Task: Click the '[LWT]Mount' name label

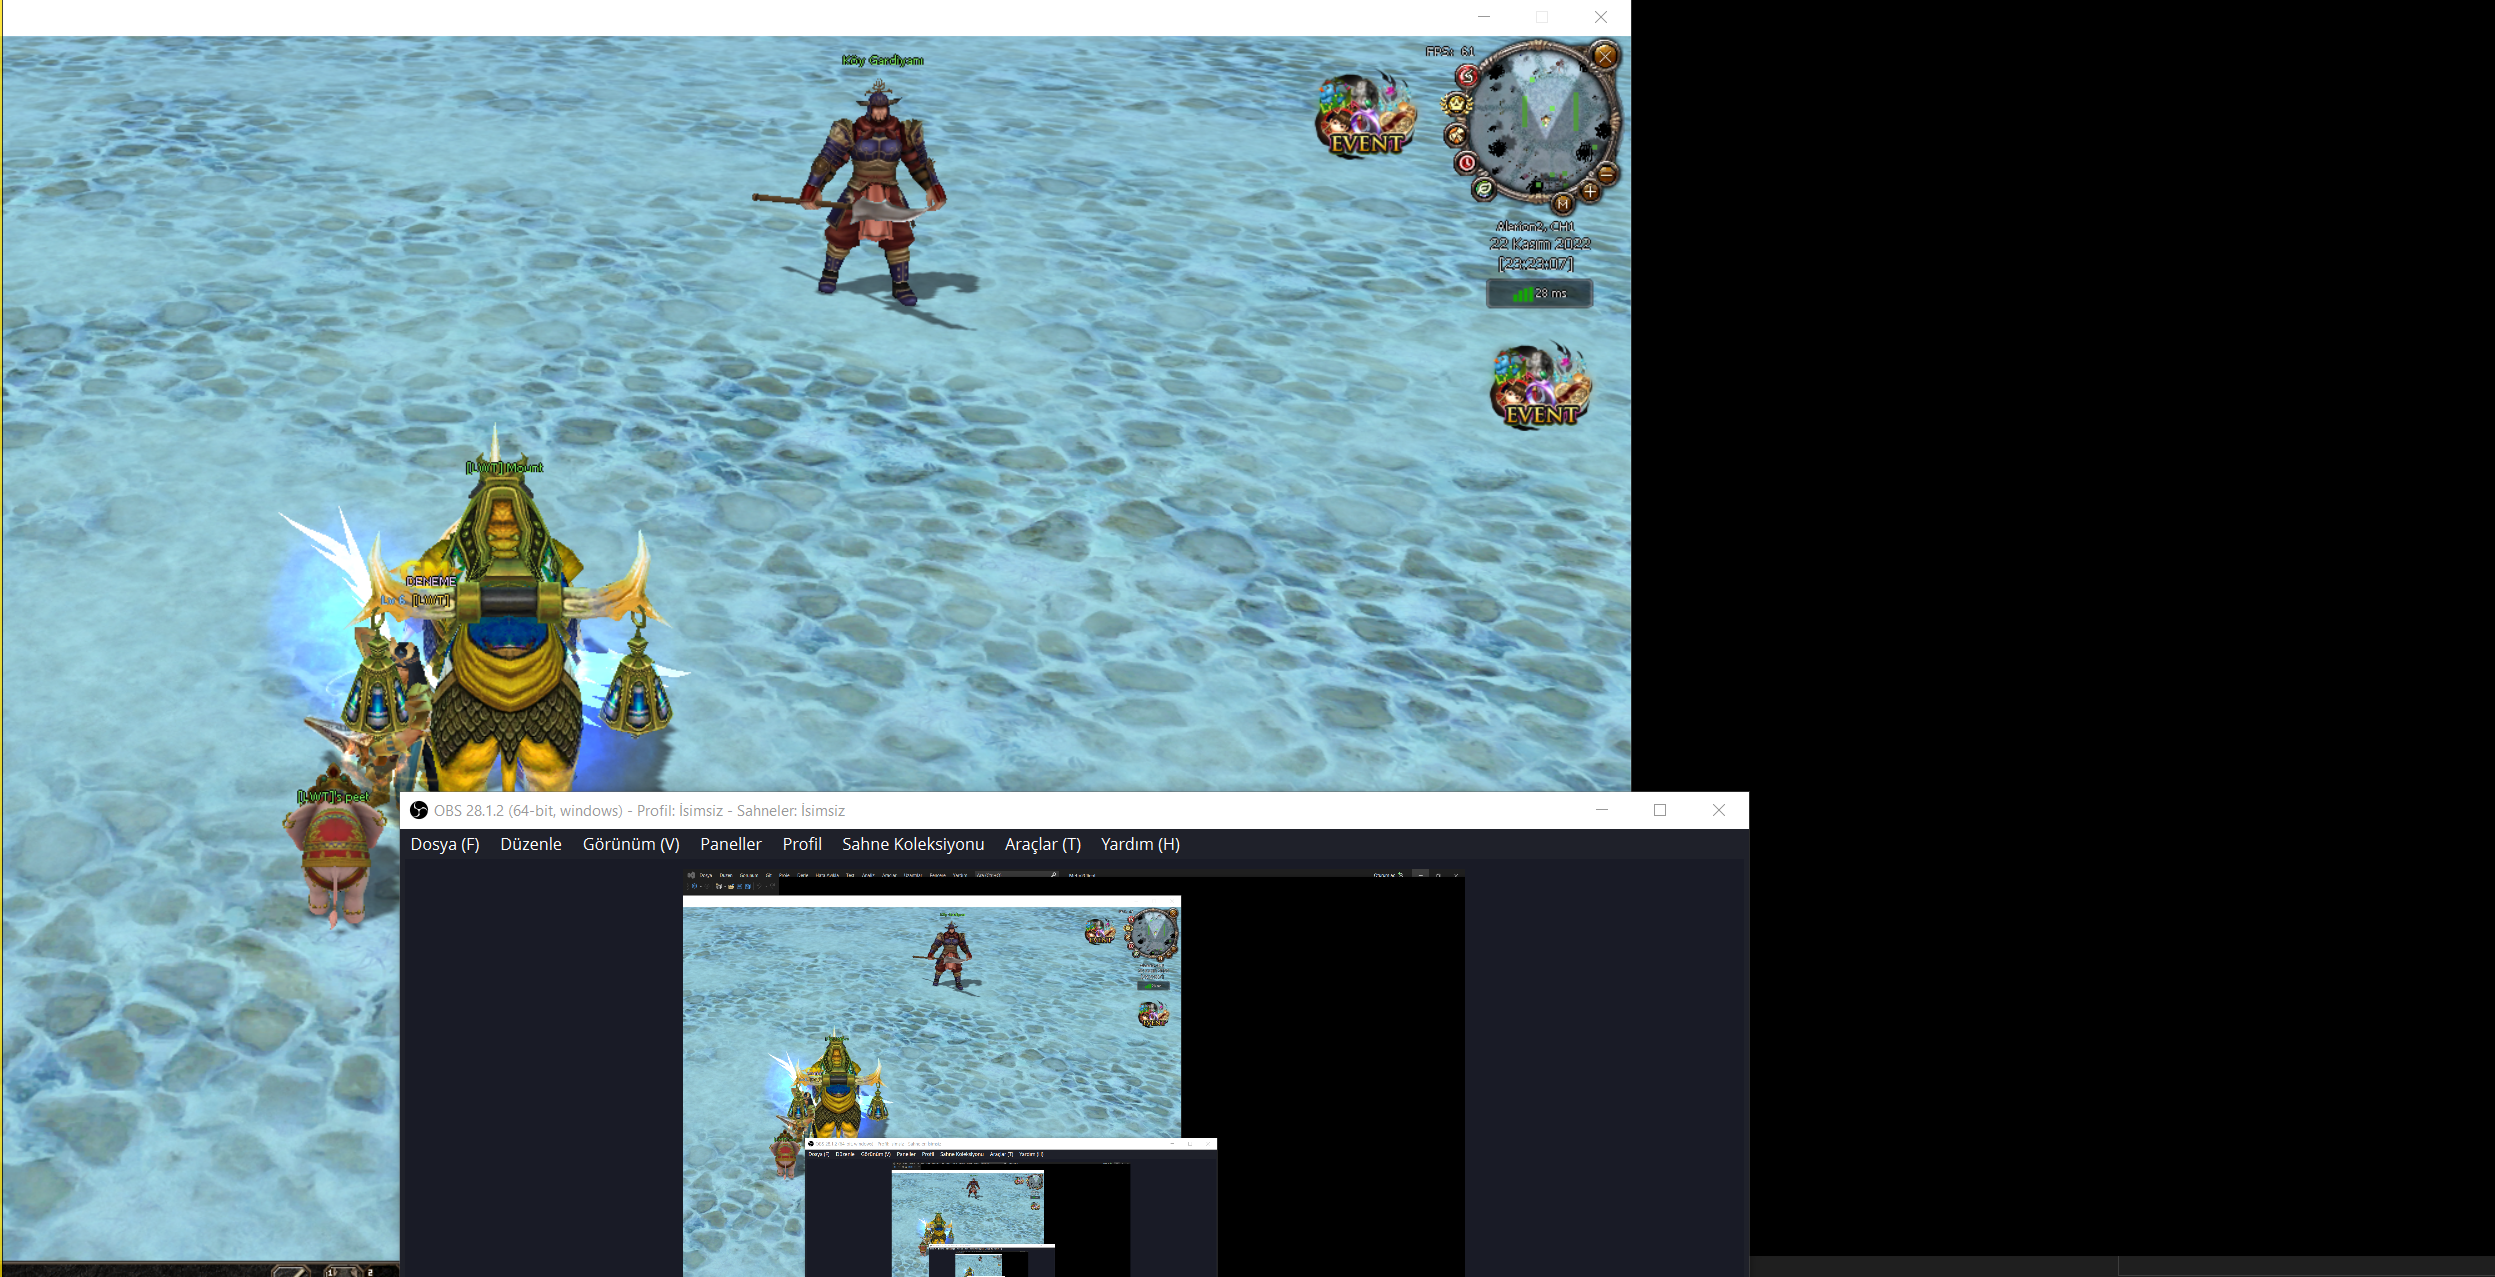Action: (505, 467)
